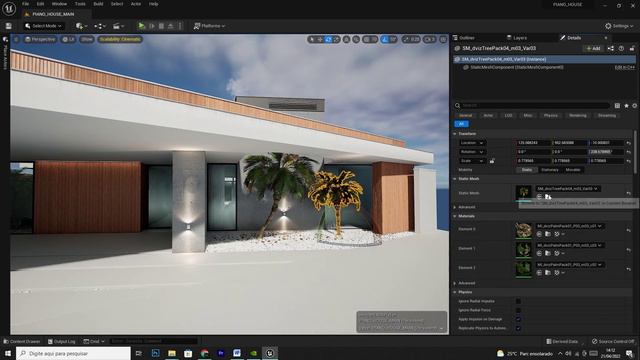Click the blueprint/hierarchy icon next to Add
Image resolution: width=640 pixels, height=360 pixels.
(x=611, y=48)
